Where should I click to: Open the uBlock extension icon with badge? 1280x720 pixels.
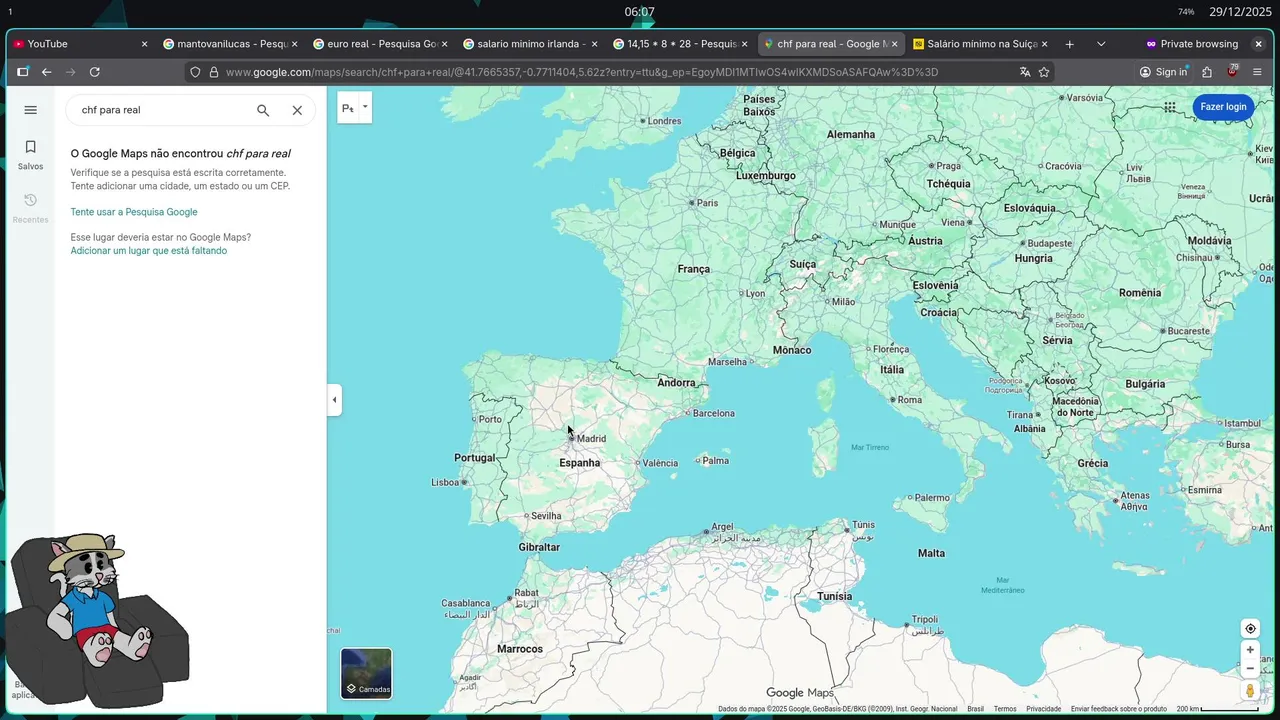[x=1233, y=72]
